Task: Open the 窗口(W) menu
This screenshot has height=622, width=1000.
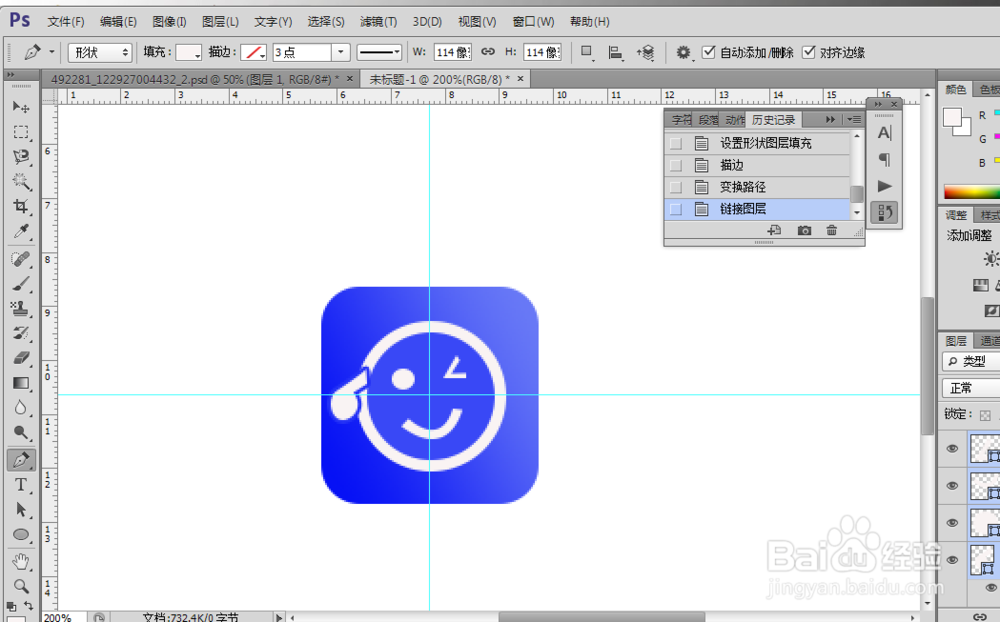Action: point(533,22)
